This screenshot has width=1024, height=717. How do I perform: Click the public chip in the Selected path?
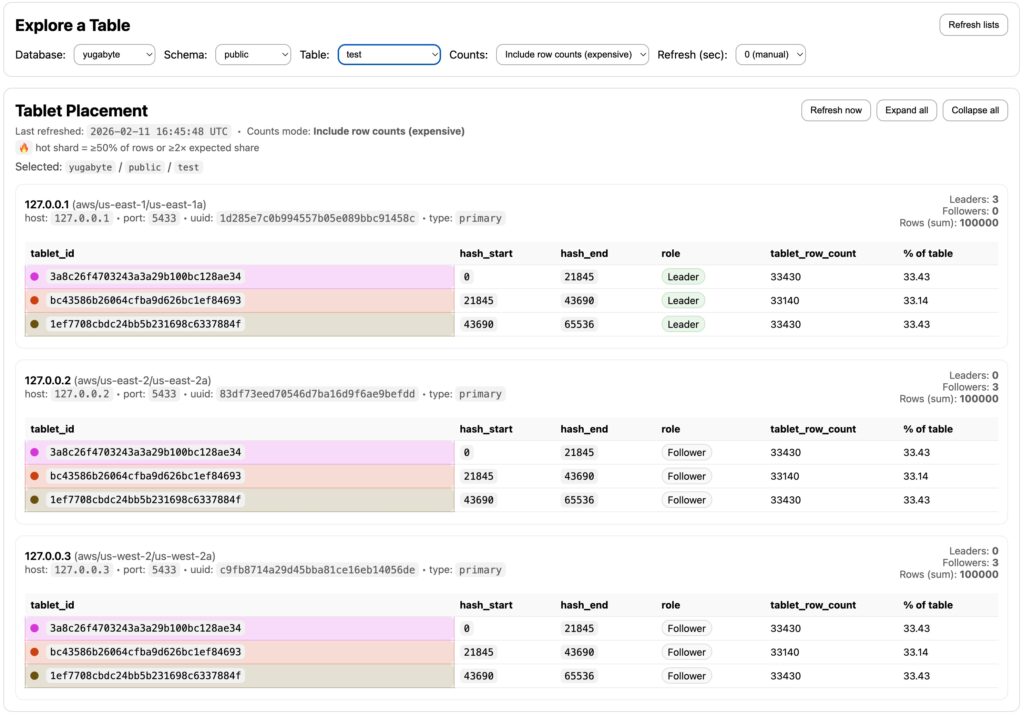click(145, 167)
